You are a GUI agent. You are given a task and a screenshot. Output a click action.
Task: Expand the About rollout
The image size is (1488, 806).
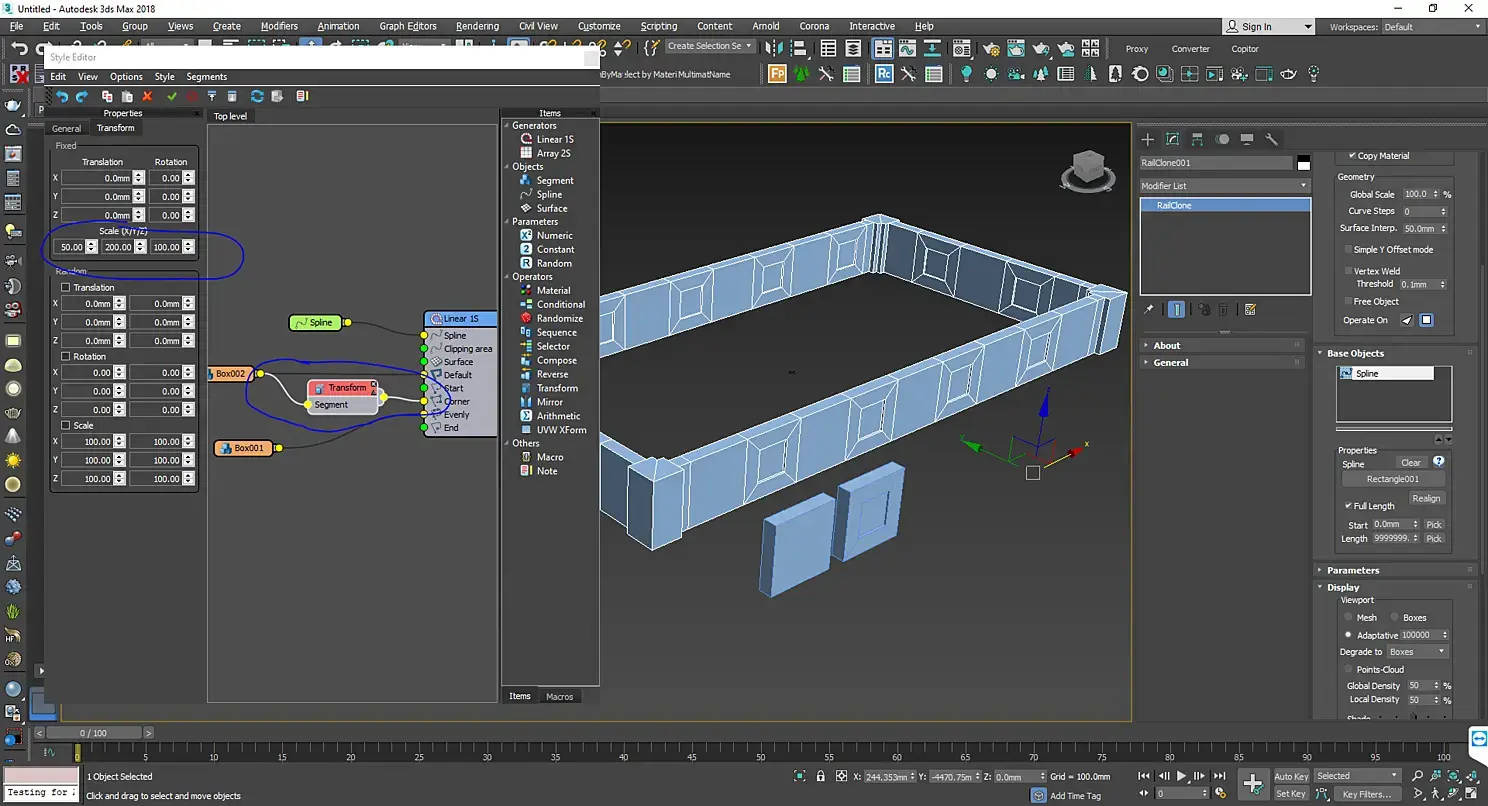(x=1166, y=345)
